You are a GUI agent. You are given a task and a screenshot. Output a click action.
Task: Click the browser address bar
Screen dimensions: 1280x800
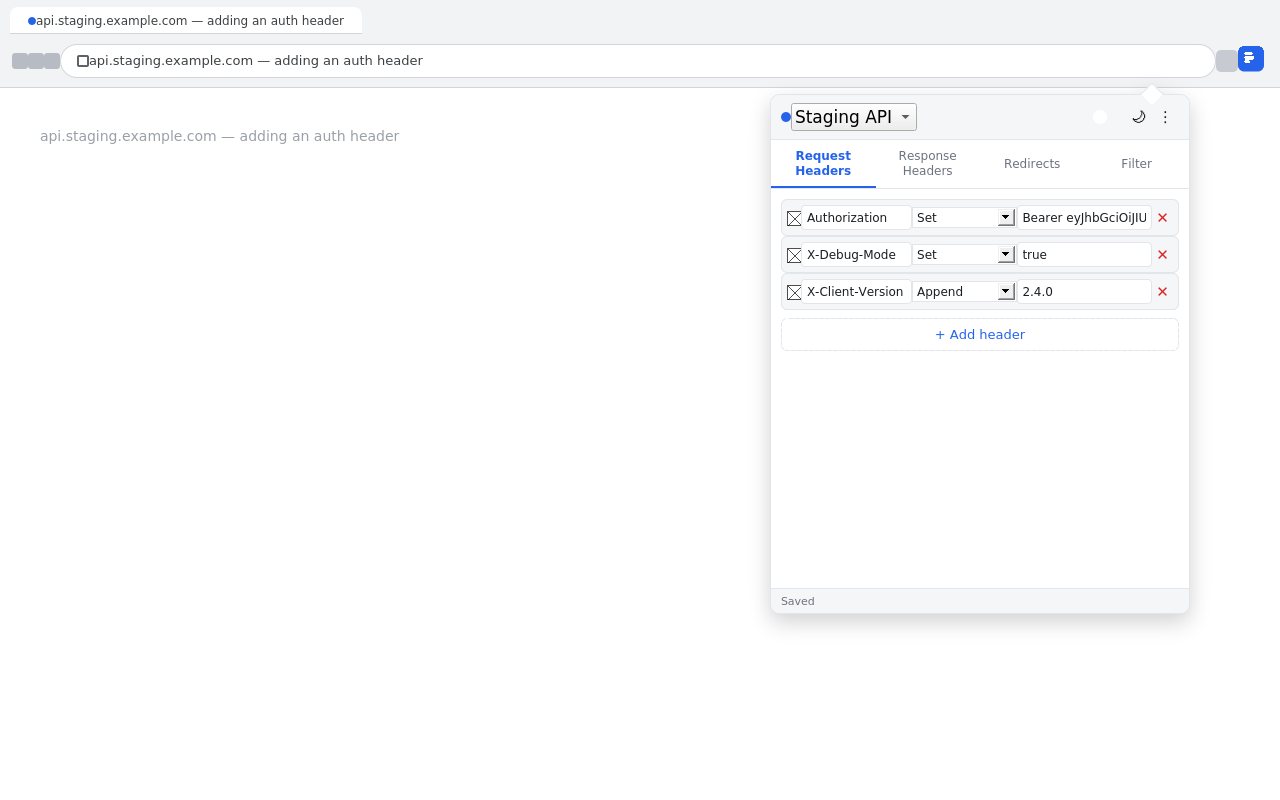(x=638, y=61)
